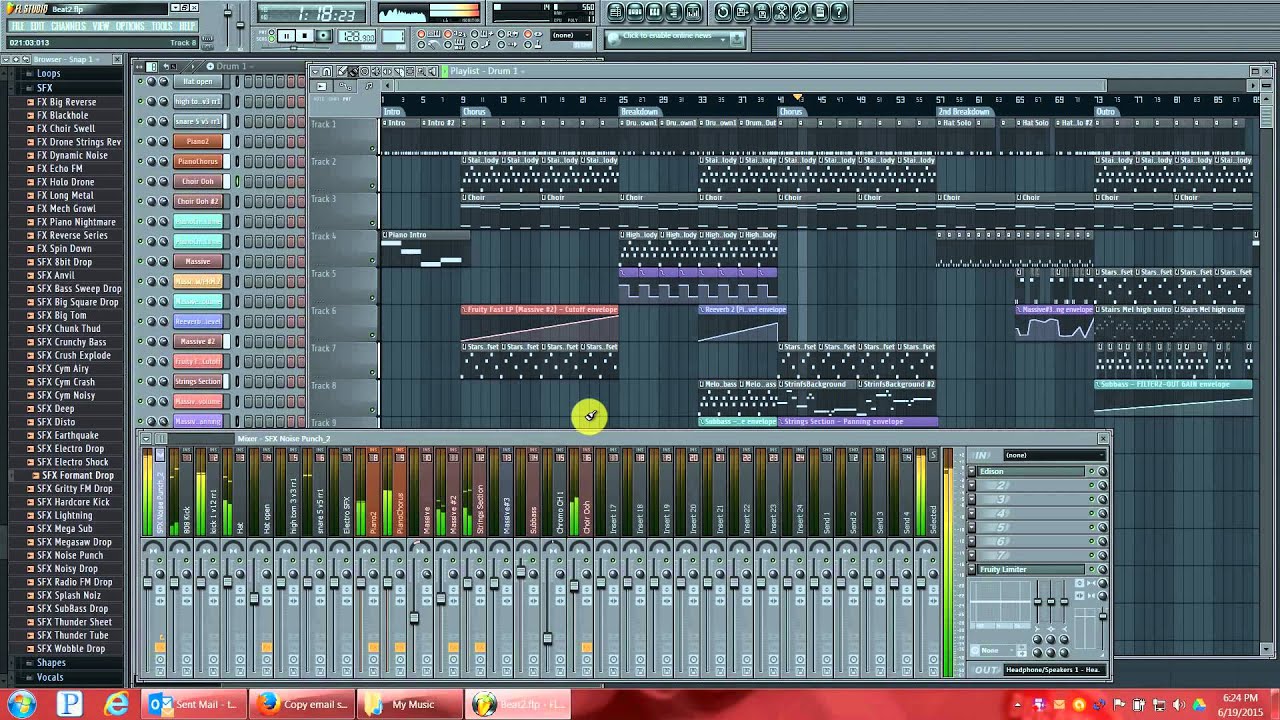Viewport: 1280px width, 720px height.
Task: Select the delete tool in Playlist toolbar
Action: 364,71
